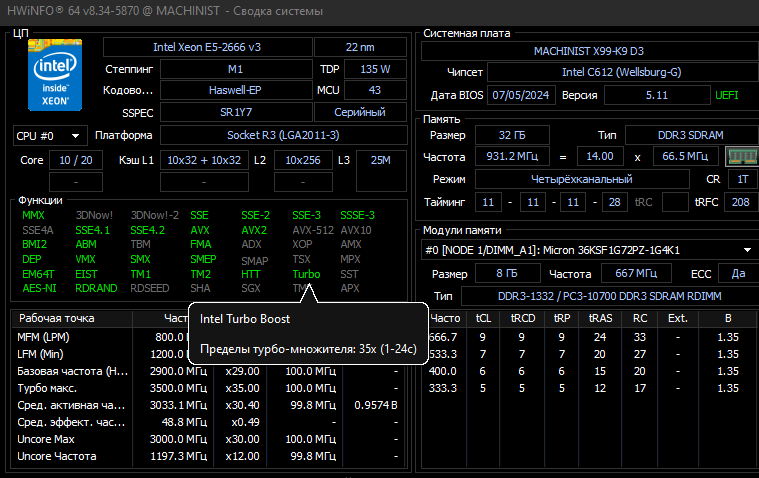Screen dimensions: 759x478
Task: Click the motherboard name MACHINIST X99-K9 D3
Action: (x=589, y=51)
